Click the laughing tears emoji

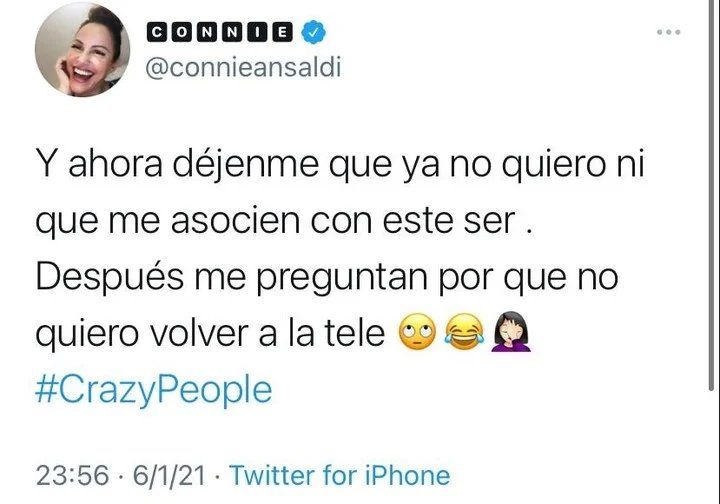tap(464, 332)
